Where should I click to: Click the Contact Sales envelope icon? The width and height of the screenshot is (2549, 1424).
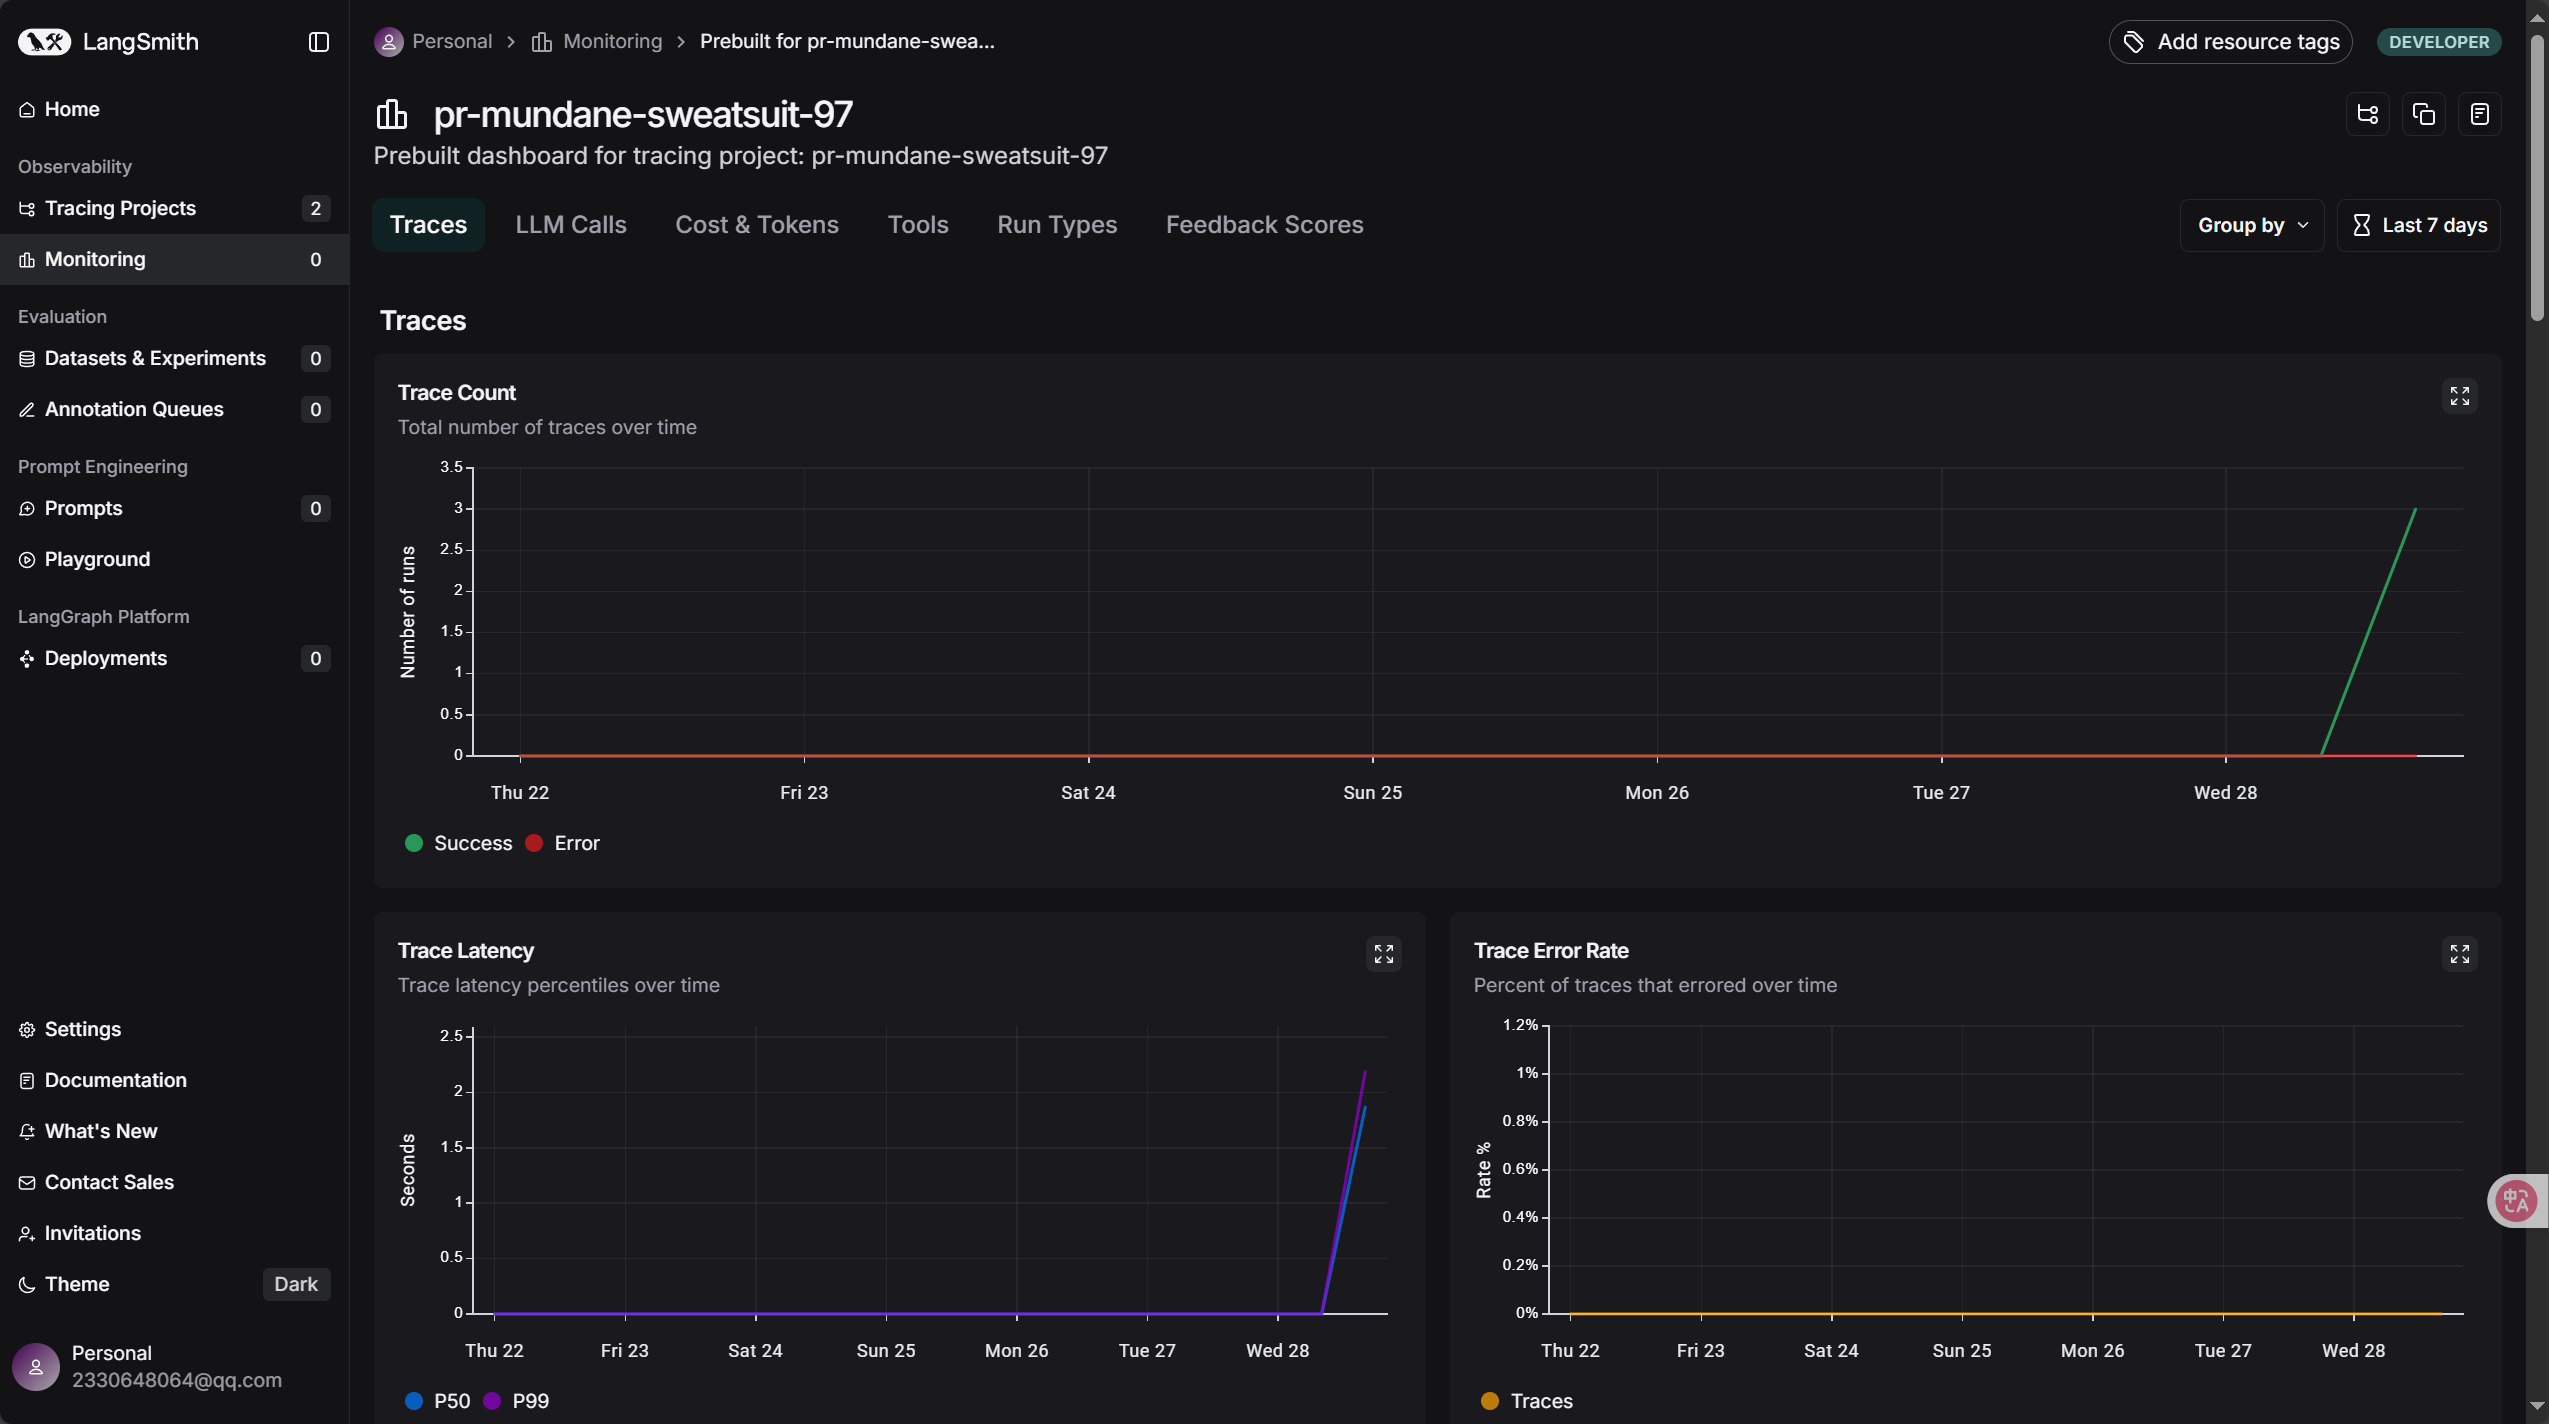pos(27,1182)
